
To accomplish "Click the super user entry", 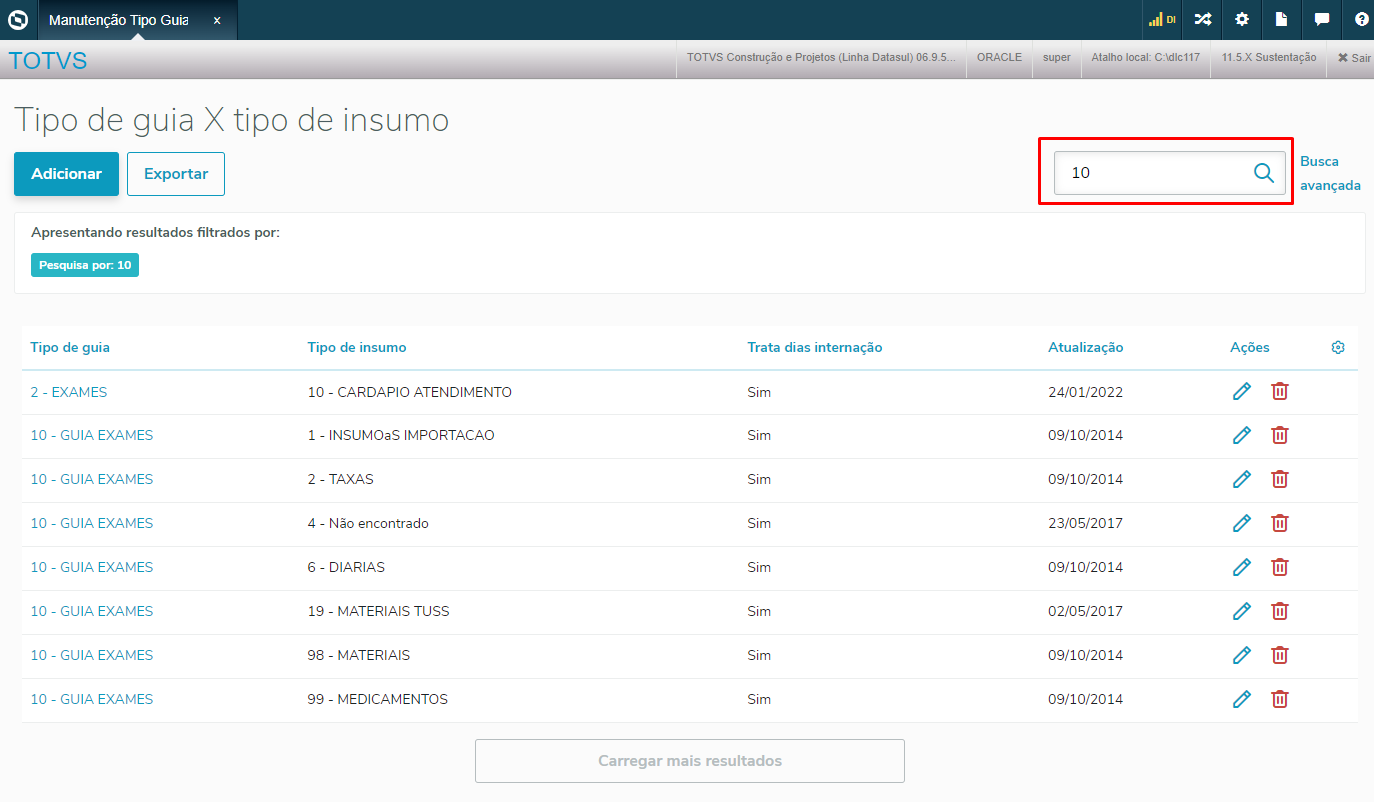I will (1057, 58).
